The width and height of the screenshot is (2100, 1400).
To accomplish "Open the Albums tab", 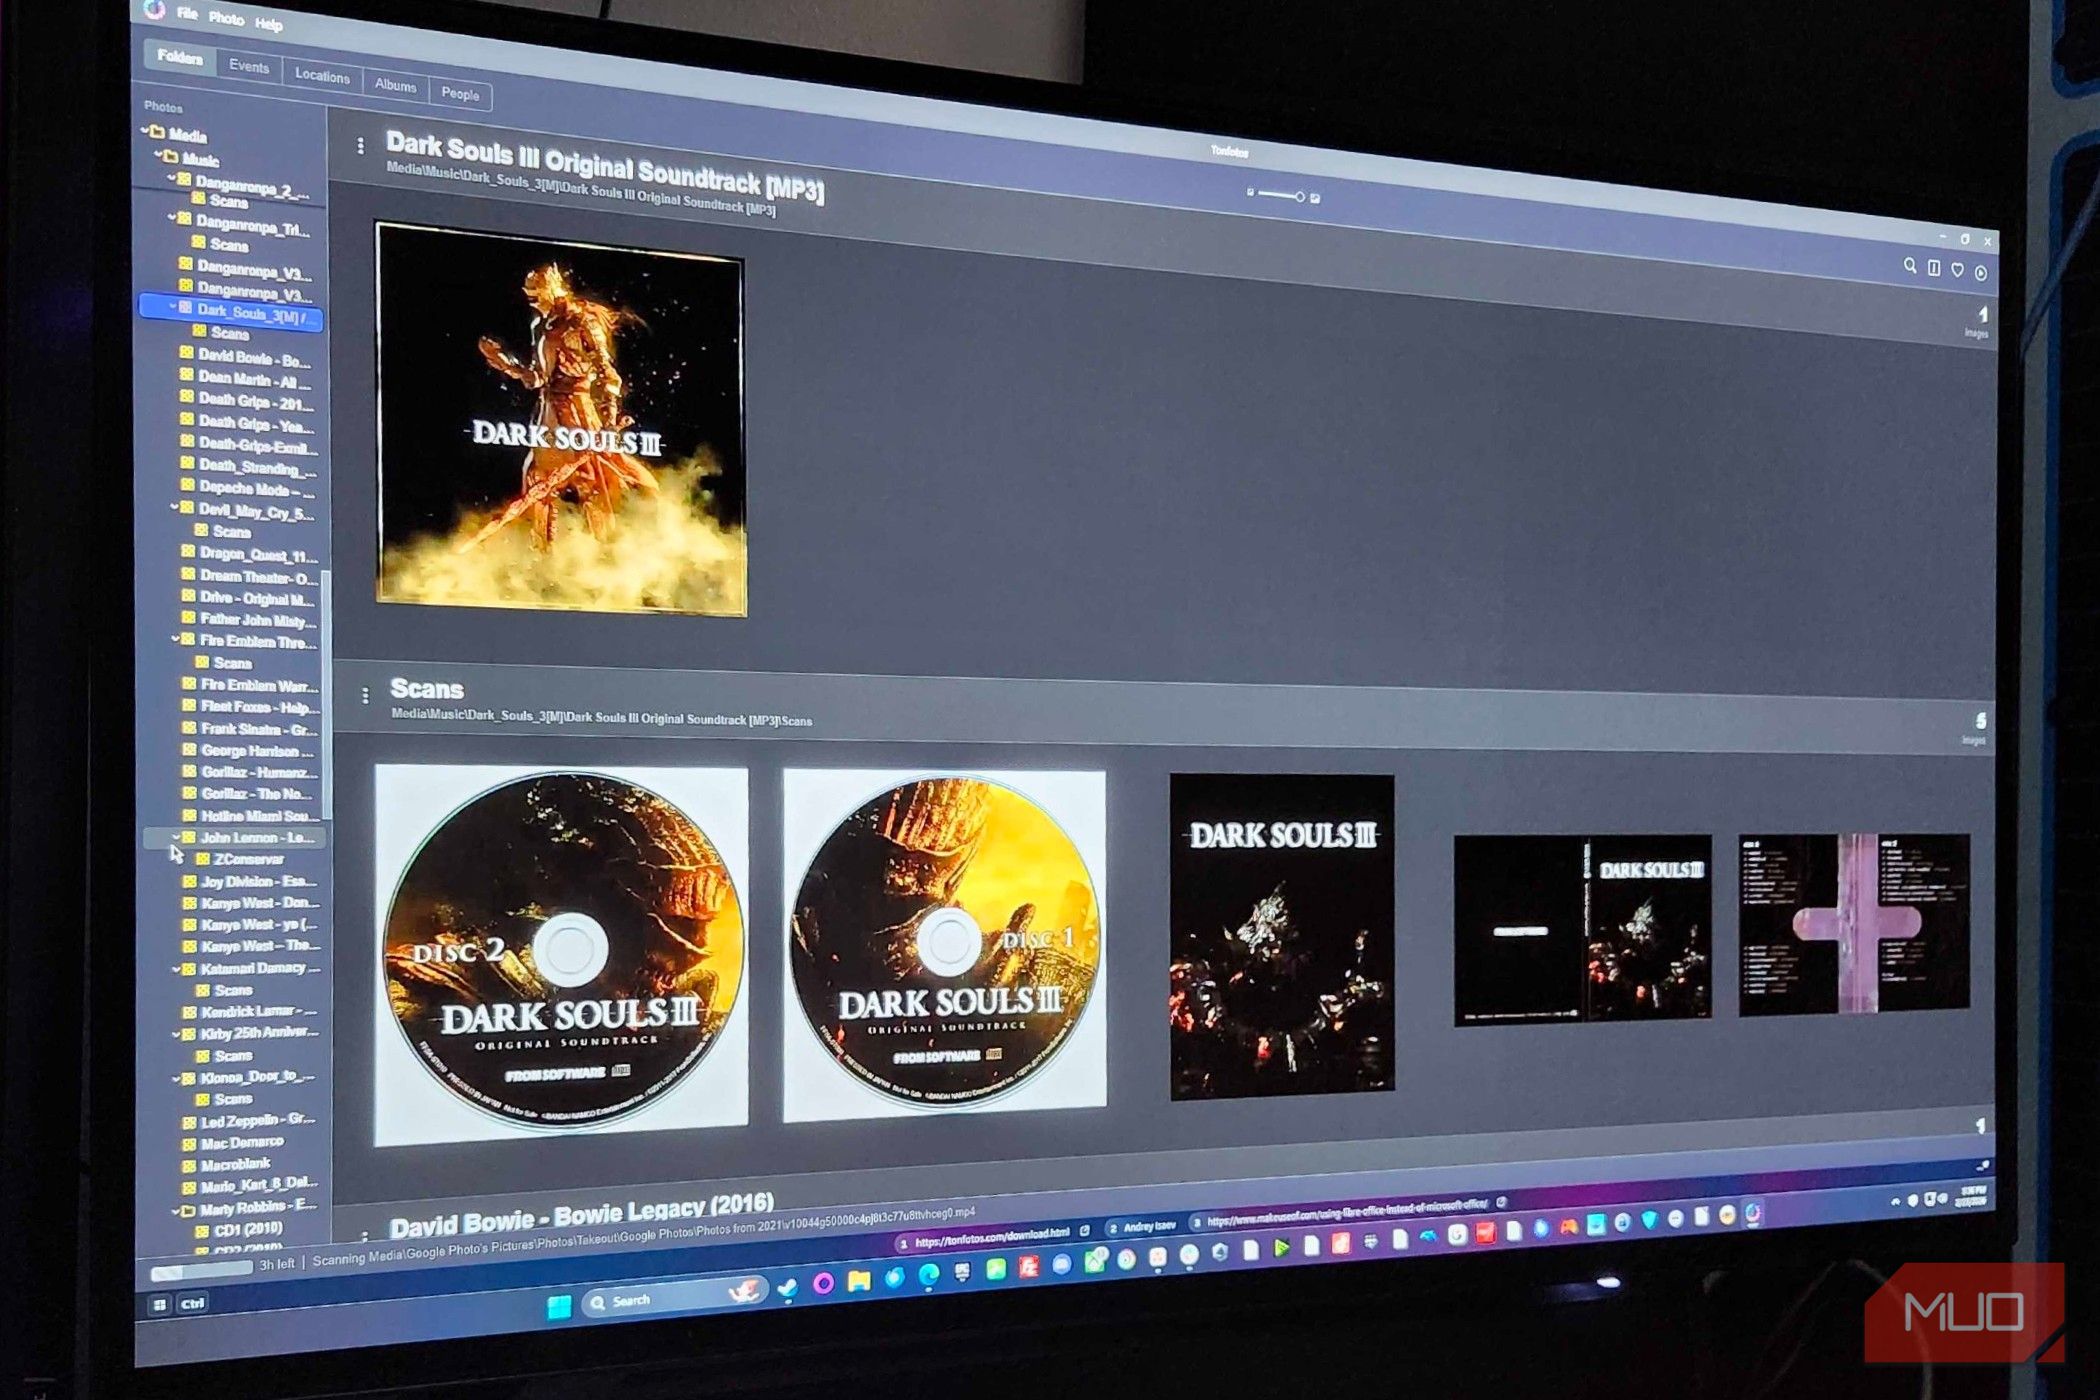I will click(x=395, y=86).
